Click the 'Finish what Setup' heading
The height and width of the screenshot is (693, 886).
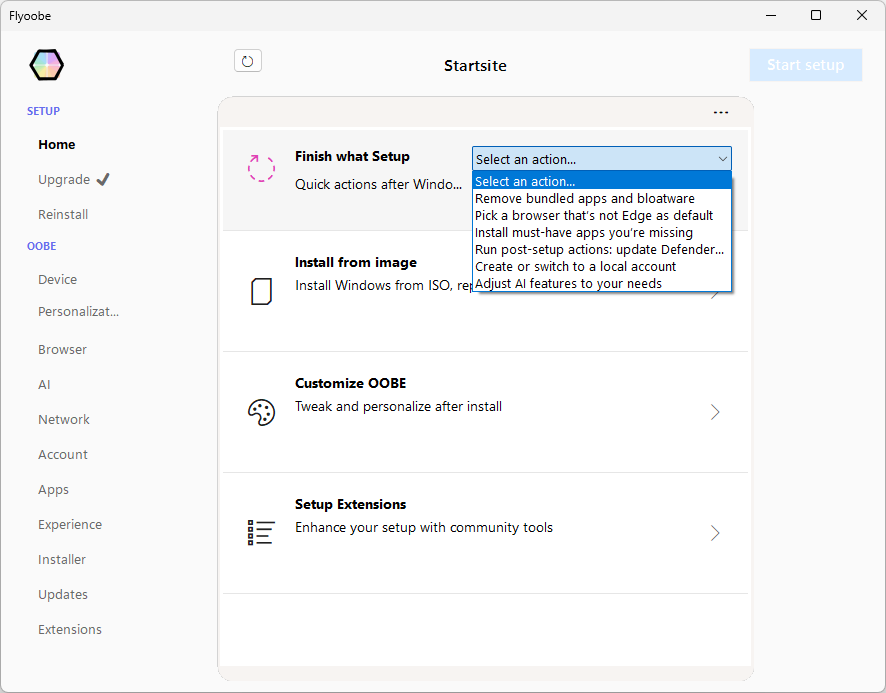pos(352,157)
